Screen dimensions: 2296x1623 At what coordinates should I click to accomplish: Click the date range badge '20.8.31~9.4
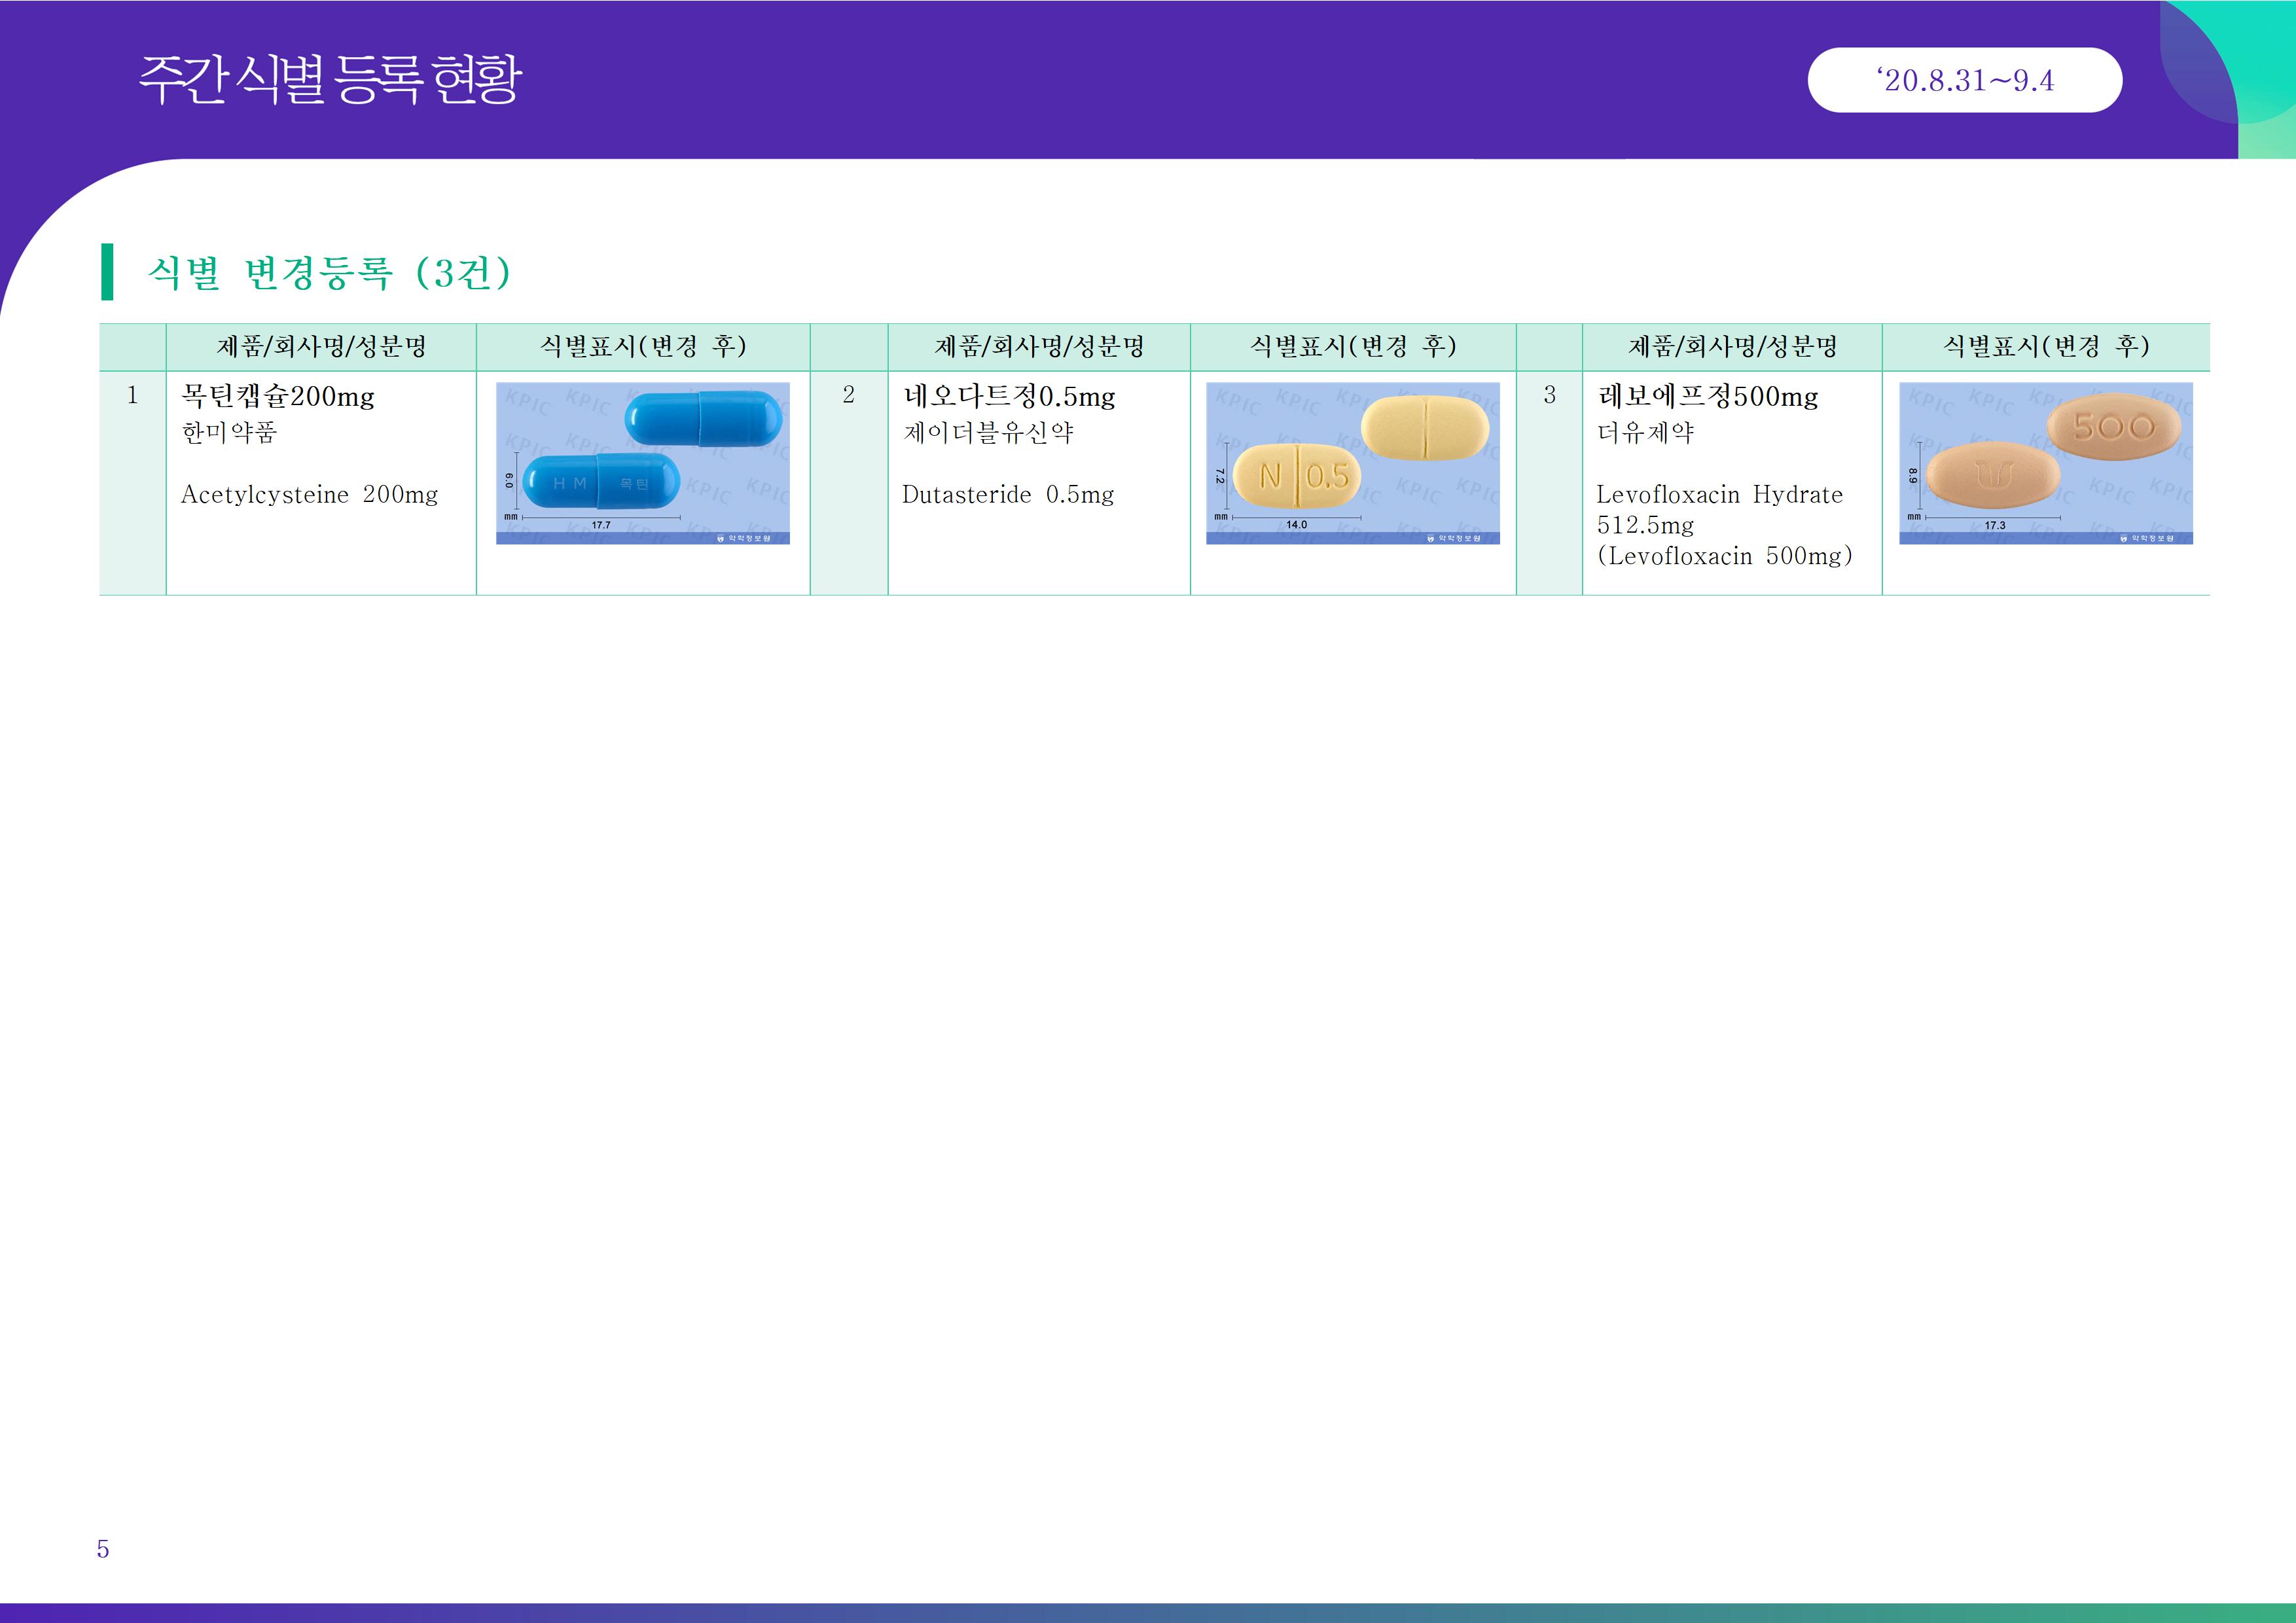(x=1964, y=80)
